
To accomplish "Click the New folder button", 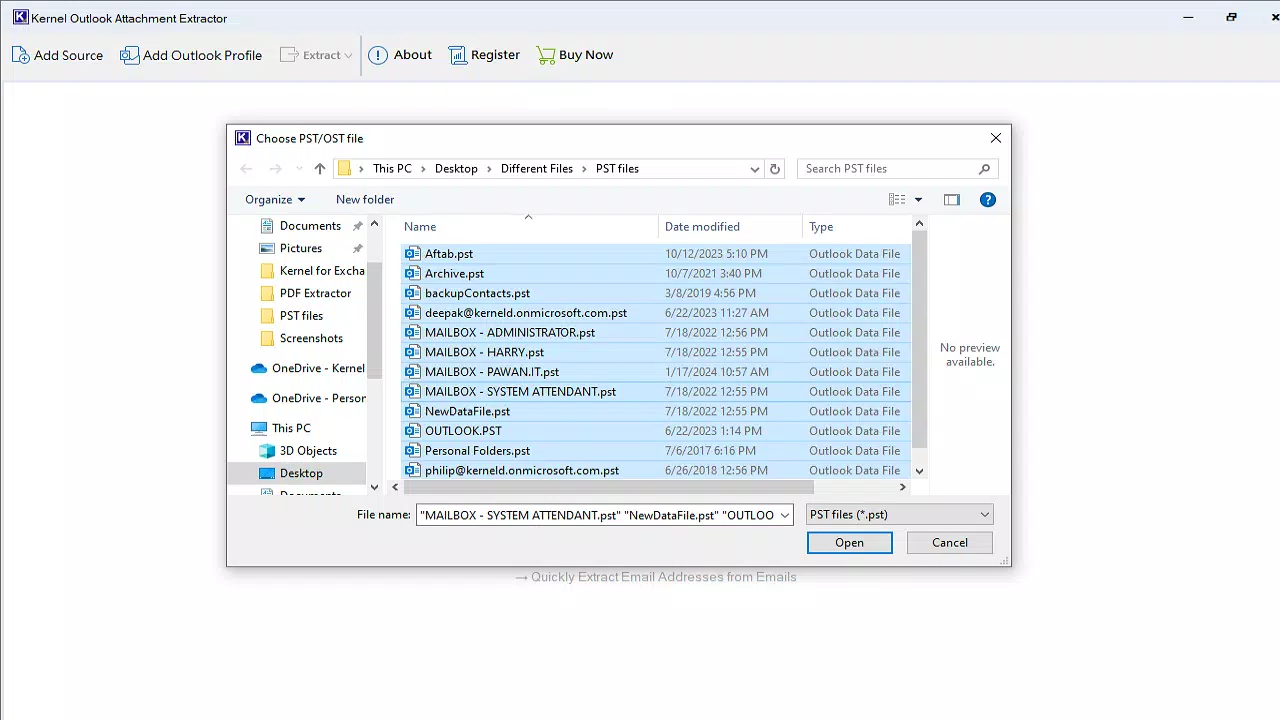I will pyautogui.click(x=365, y=200).
